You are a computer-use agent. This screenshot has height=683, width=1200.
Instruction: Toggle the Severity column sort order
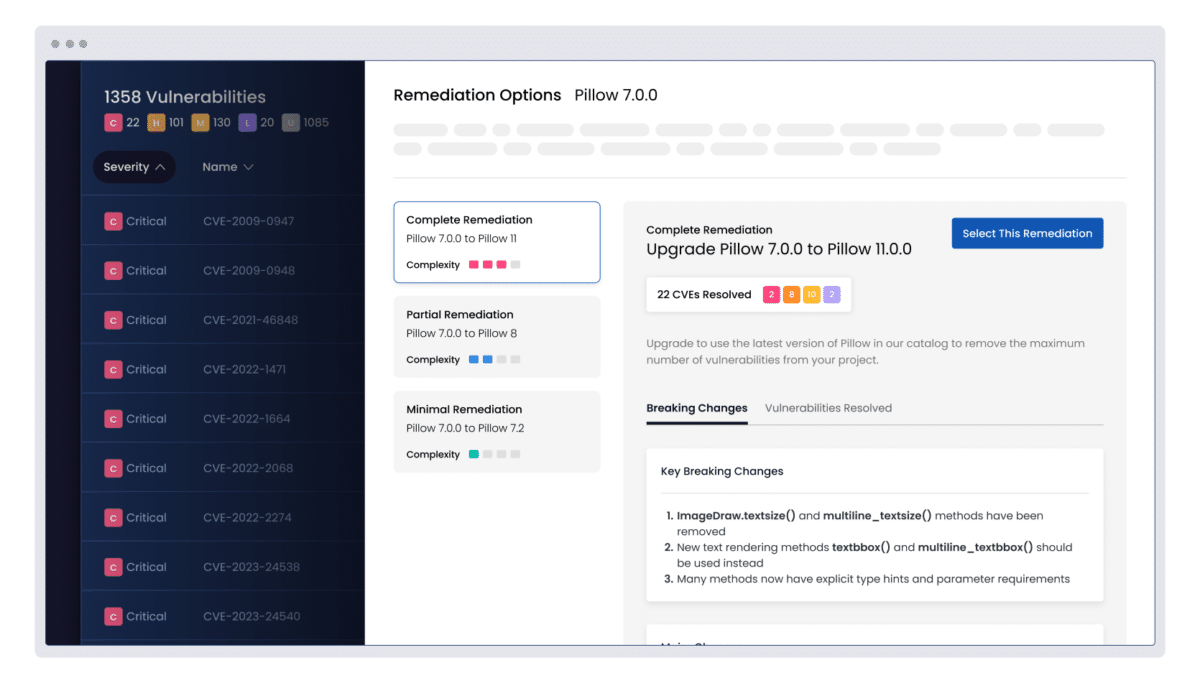134,167
